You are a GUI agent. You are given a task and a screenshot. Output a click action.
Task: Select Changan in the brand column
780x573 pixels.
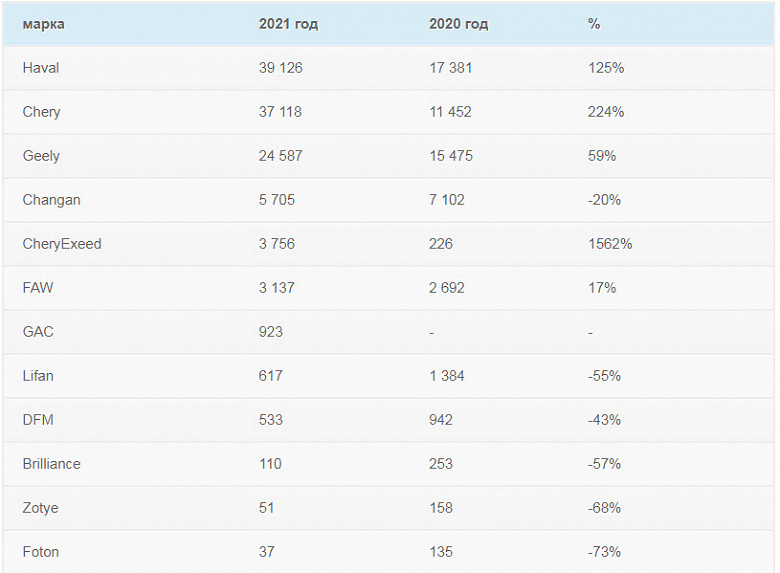click(52, 200)
